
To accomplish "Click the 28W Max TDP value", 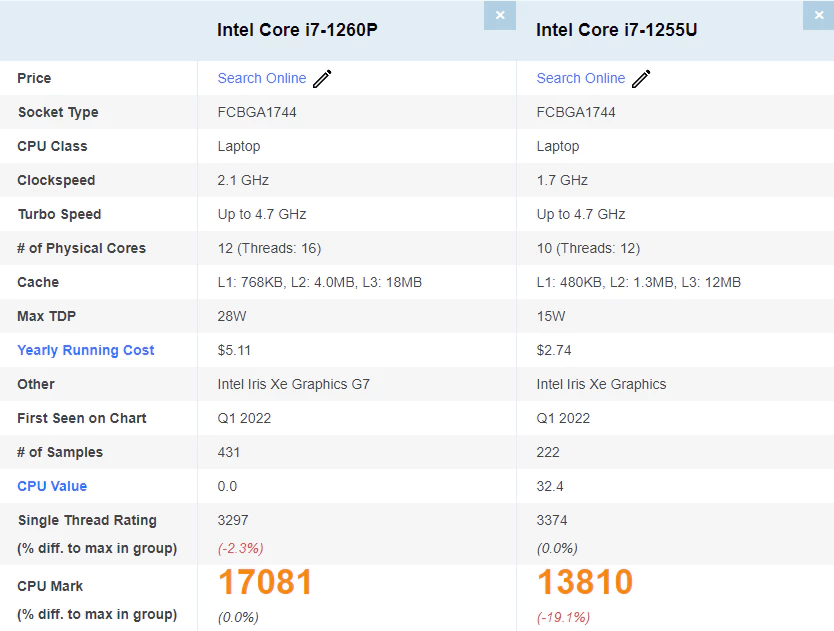I will tap(232, 317).
